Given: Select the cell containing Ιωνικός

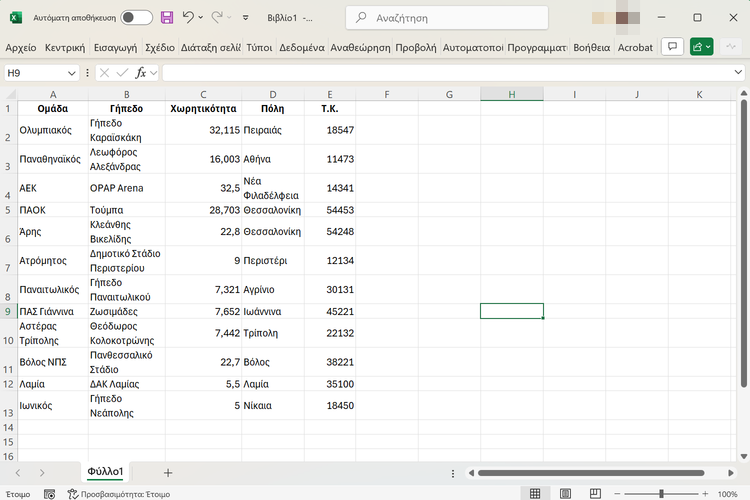Looking at the screenshot, I should coord(53,406).
